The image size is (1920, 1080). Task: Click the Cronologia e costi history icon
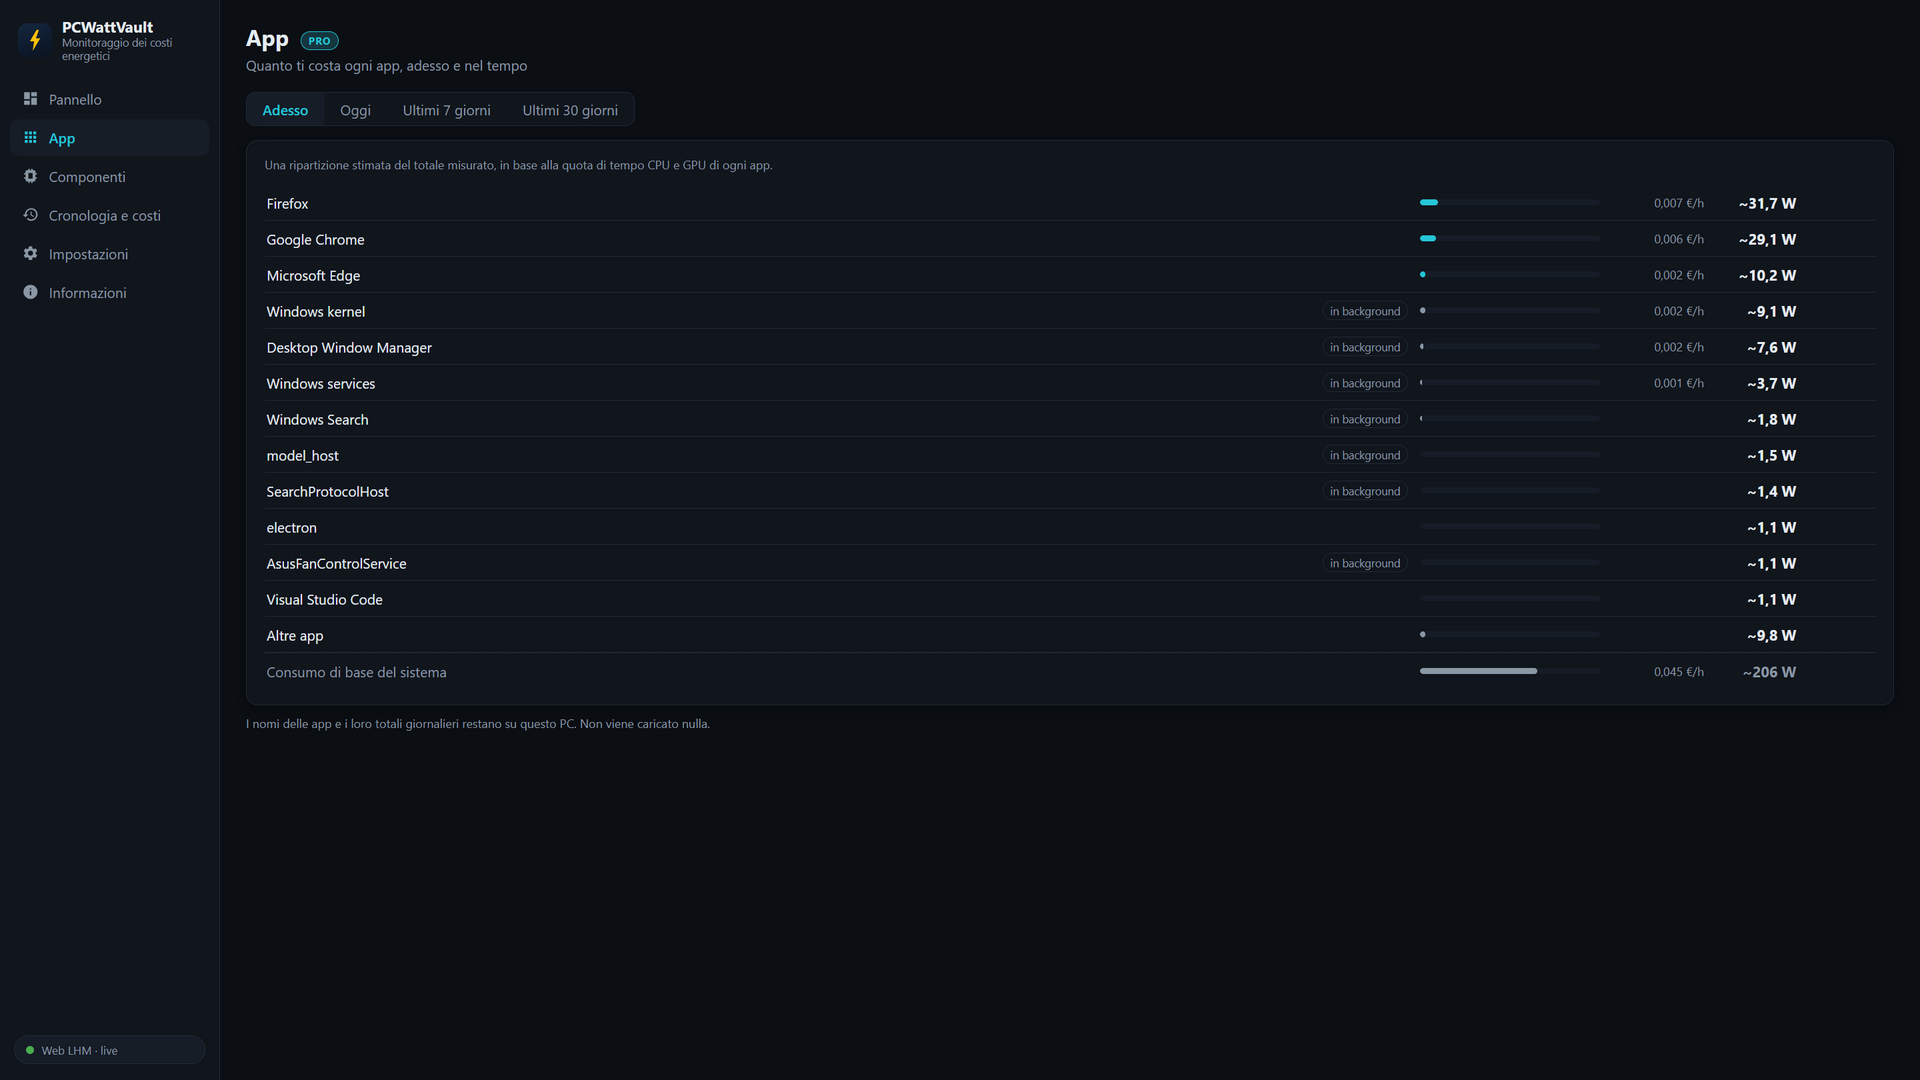[x=30, y=215]
